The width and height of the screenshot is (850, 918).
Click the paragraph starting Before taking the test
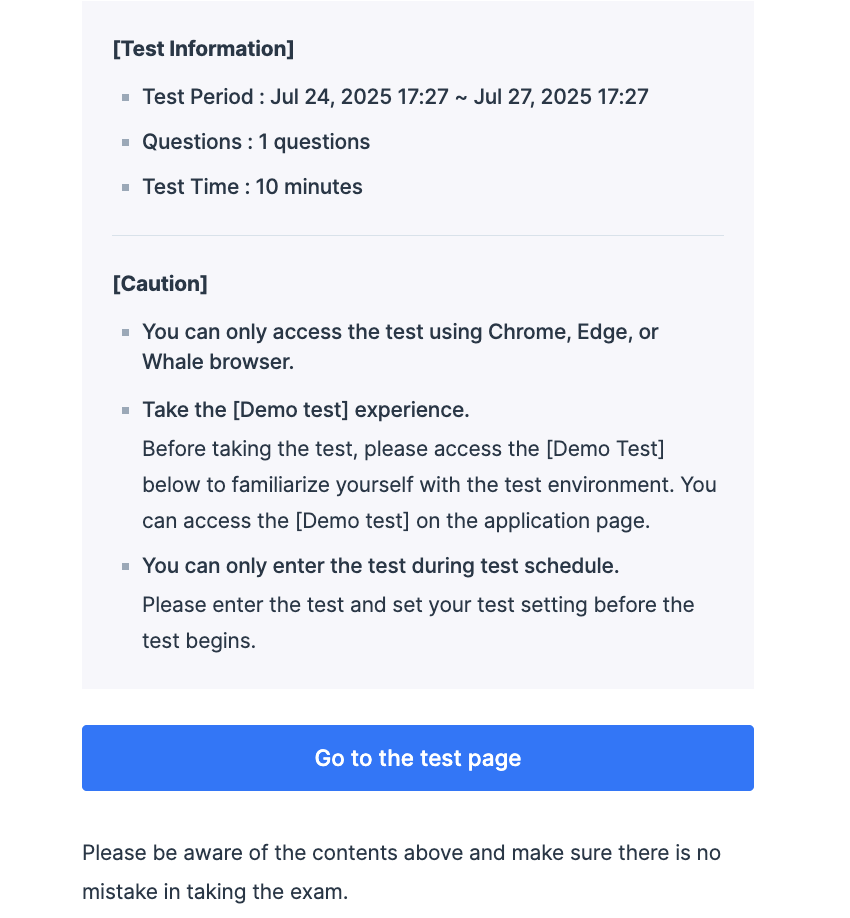coord(429,484)
